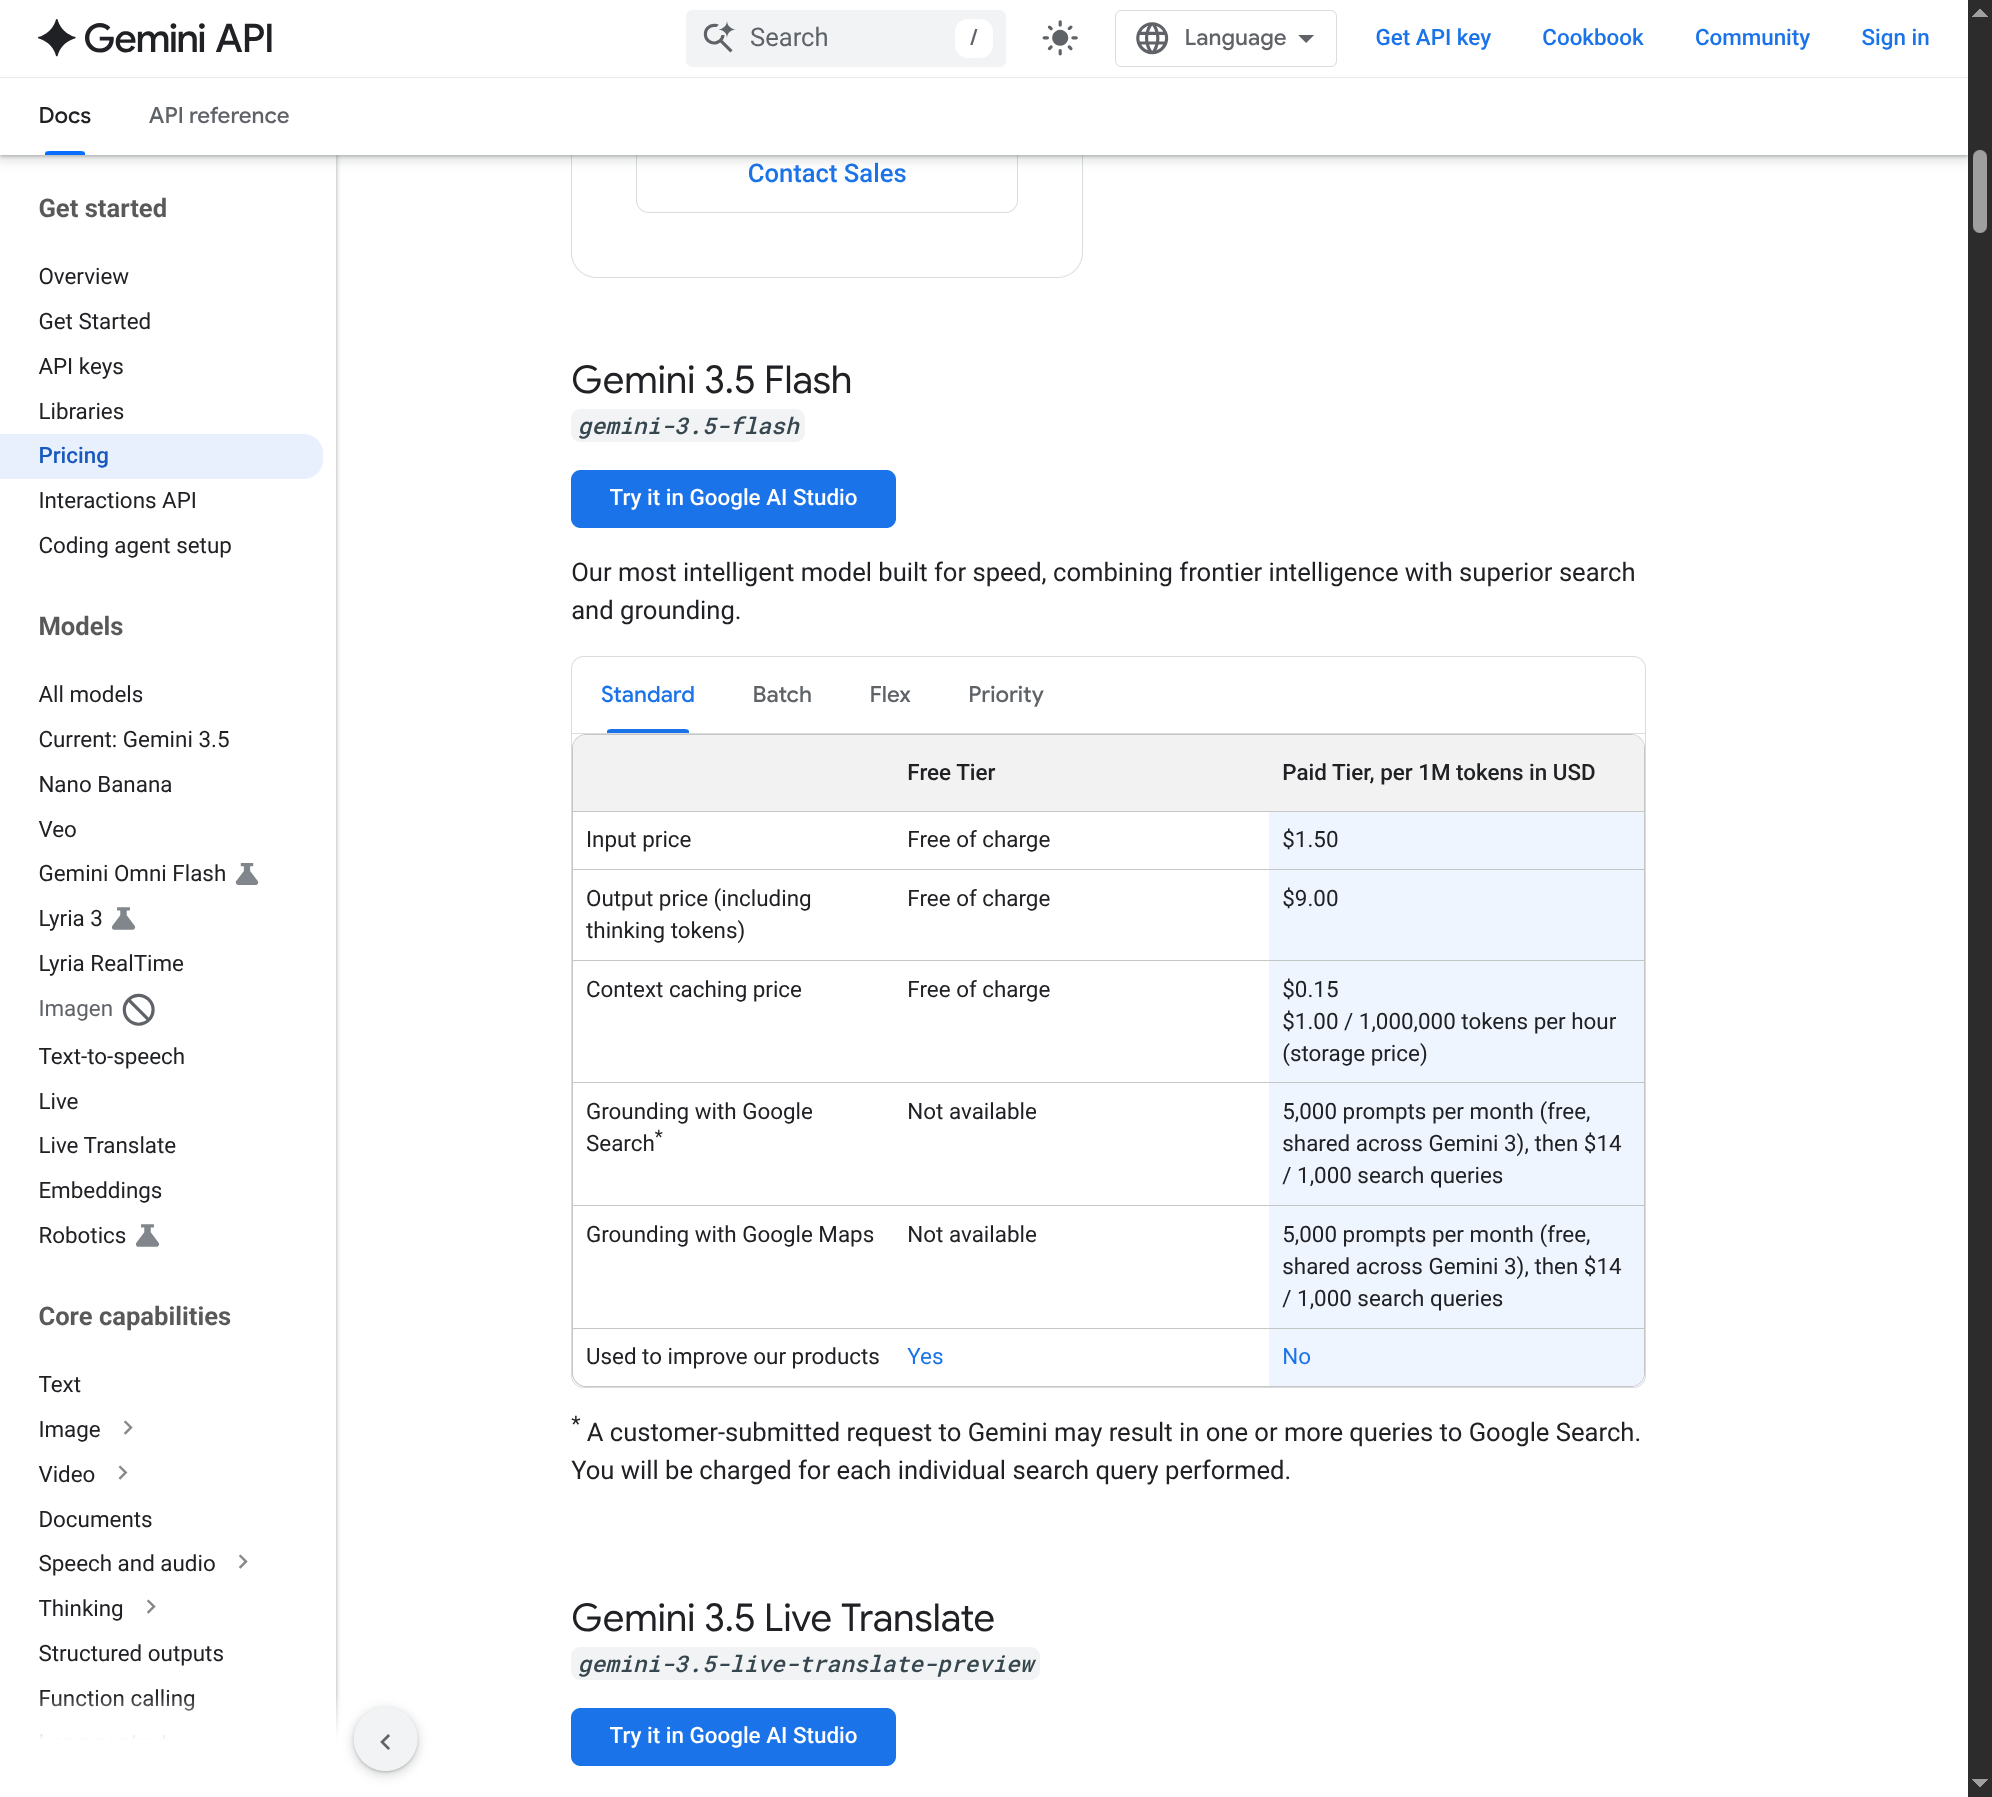Click the Gemini API star logo
Screen dimensions: 1992x1797
click(57, 38)
